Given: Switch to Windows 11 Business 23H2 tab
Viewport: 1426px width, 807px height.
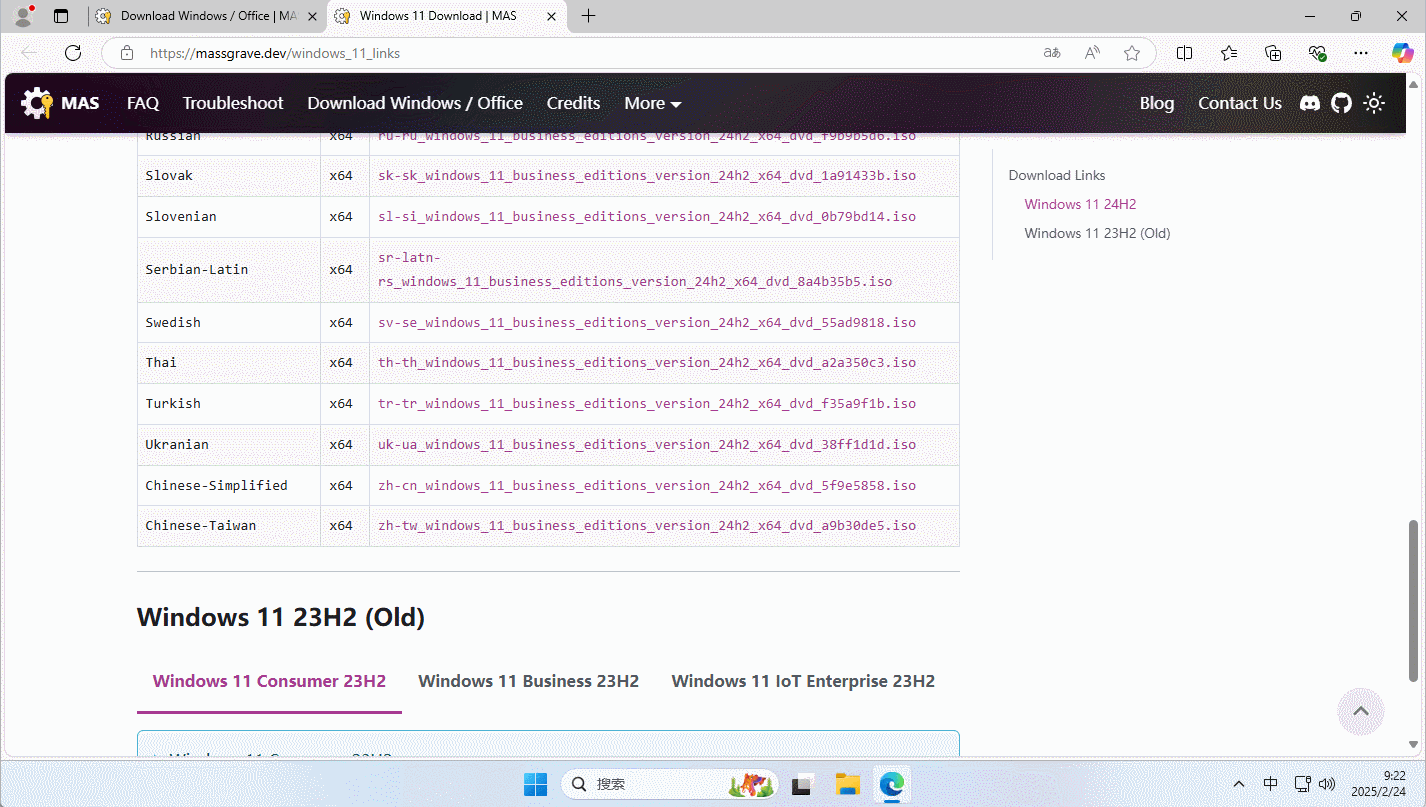Looking at the screenshot, I should [x=528, y=681].
